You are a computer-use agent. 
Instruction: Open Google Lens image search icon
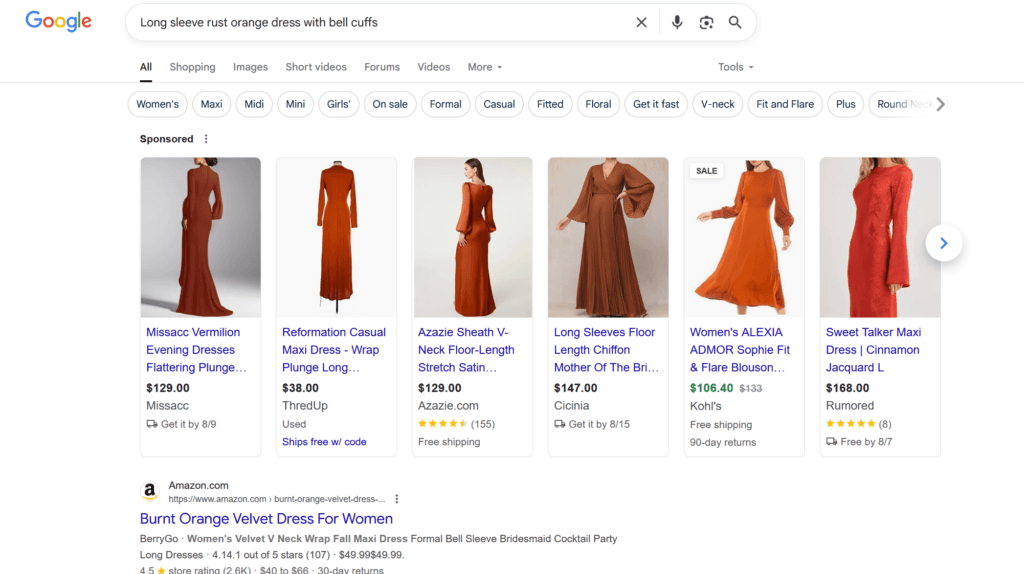706,22
